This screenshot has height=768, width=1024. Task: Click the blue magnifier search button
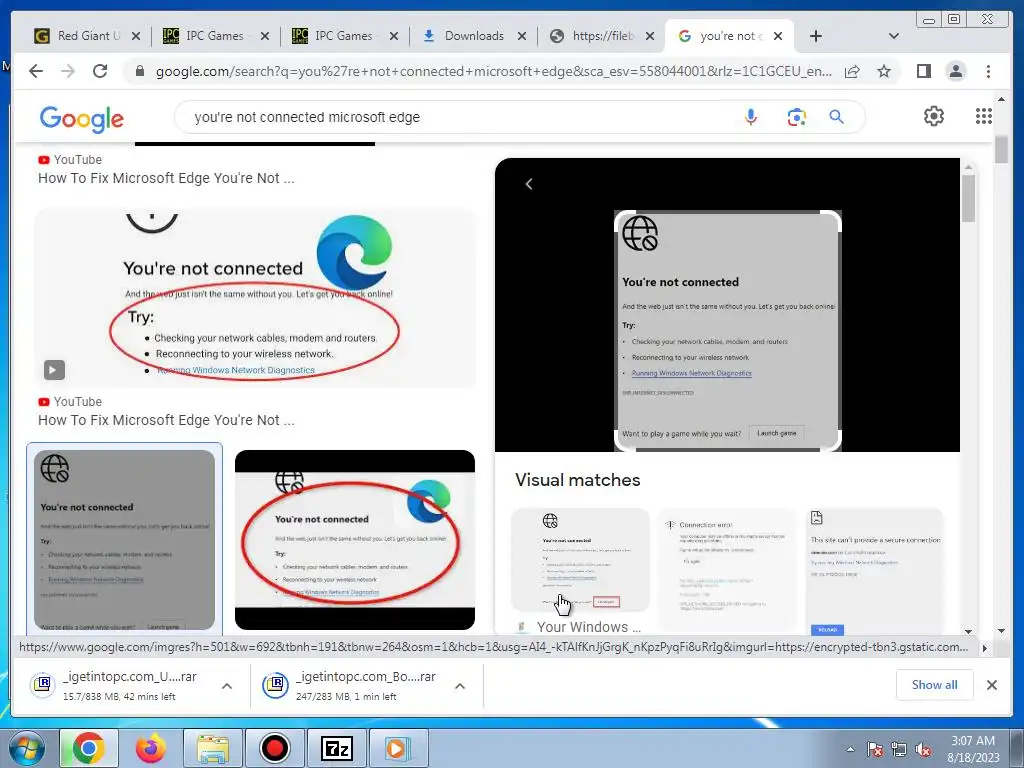click(837, 117)
